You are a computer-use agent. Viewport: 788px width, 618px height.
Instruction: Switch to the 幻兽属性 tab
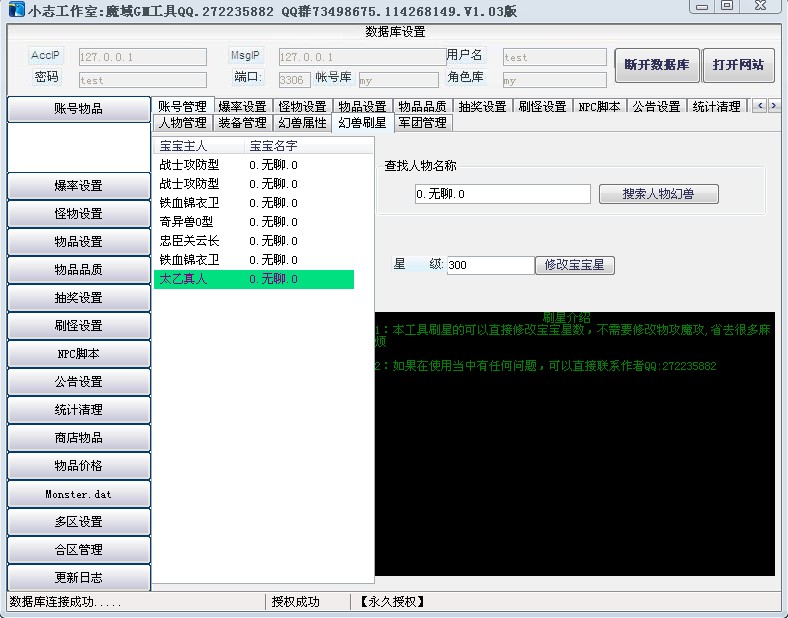[302, 123]
